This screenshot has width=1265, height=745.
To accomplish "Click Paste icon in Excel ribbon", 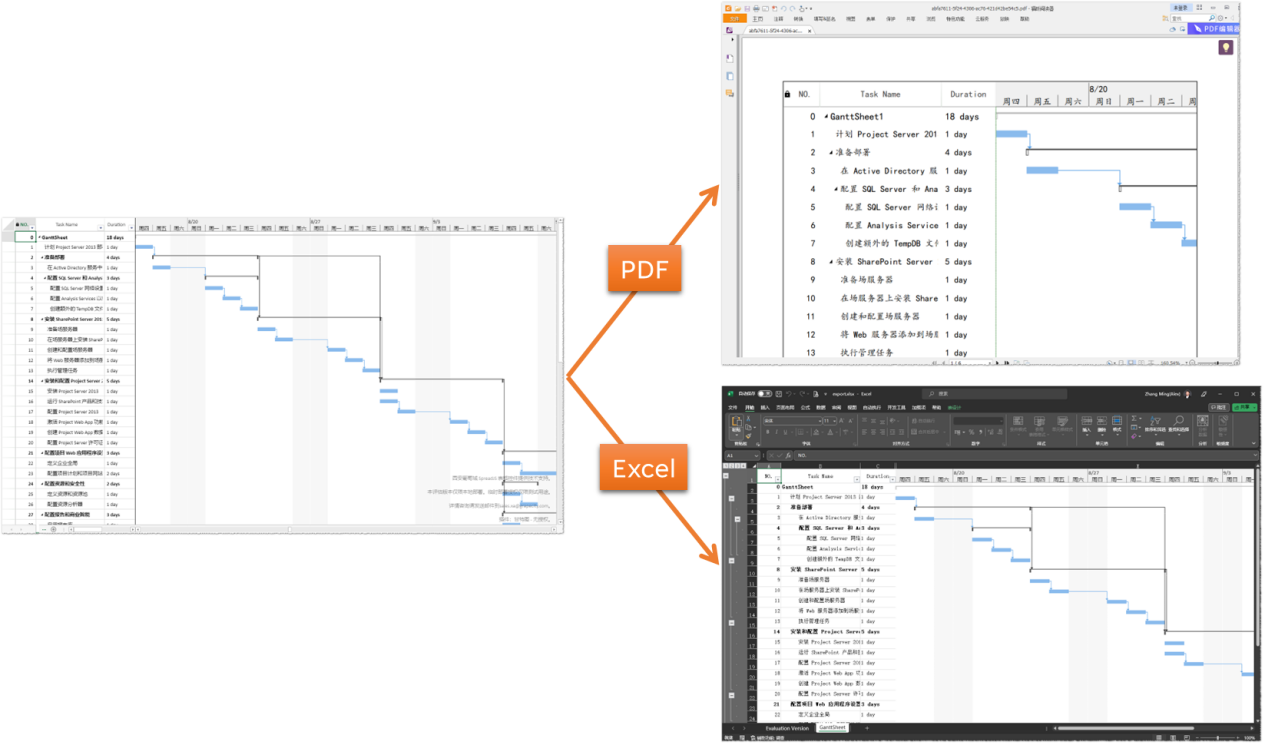I will (x=736, y=421).
